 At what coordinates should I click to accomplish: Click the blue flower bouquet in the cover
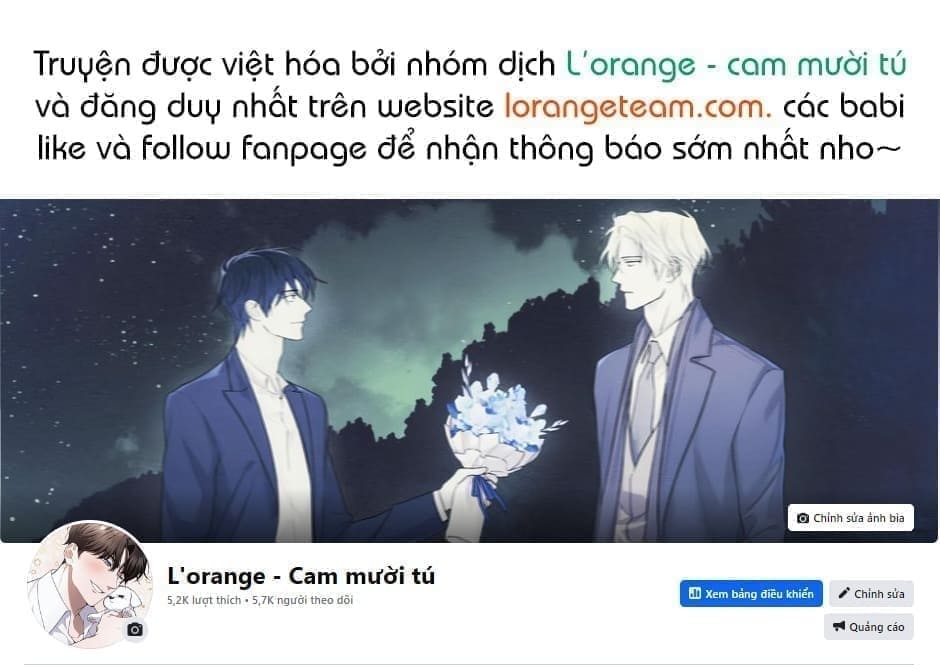tap(498, 420)
